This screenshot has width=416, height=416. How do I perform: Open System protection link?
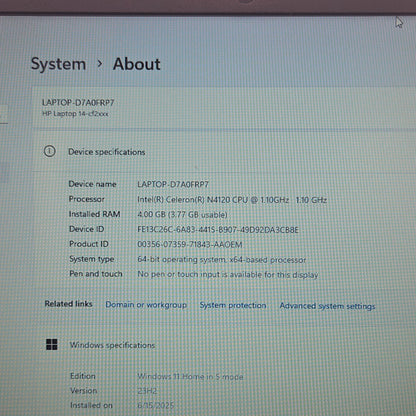[233, 305]
